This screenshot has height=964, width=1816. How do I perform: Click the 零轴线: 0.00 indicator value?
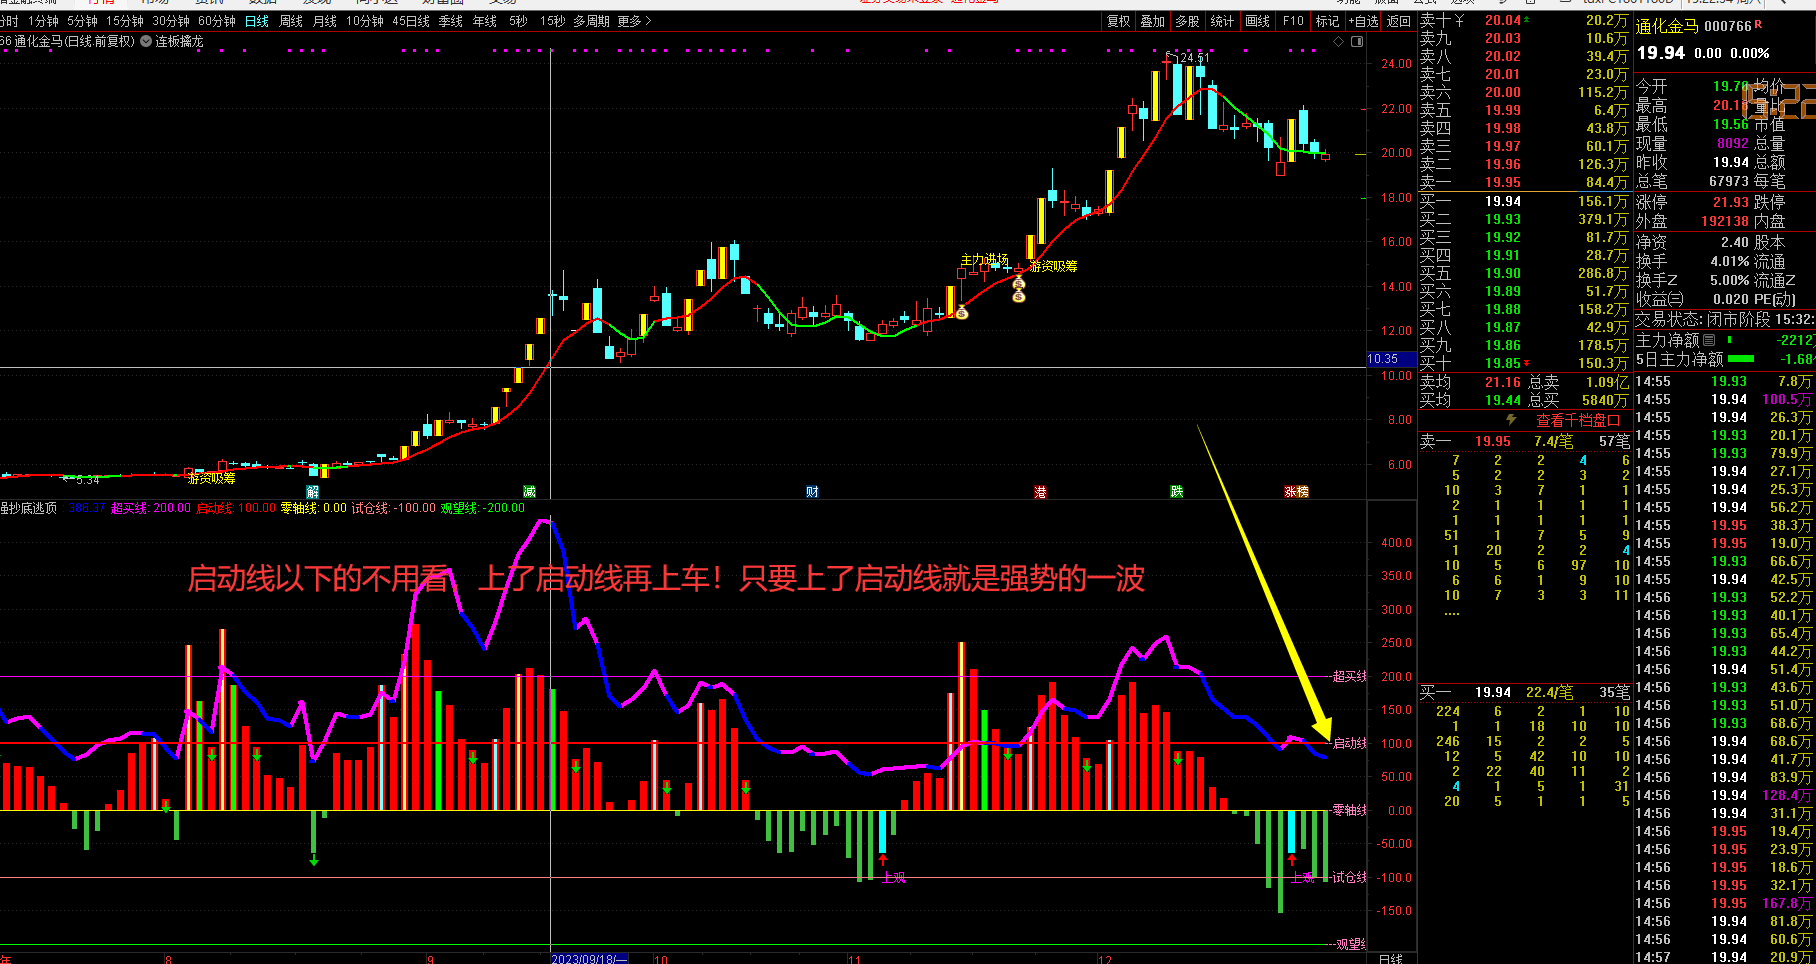pos(314,508)
